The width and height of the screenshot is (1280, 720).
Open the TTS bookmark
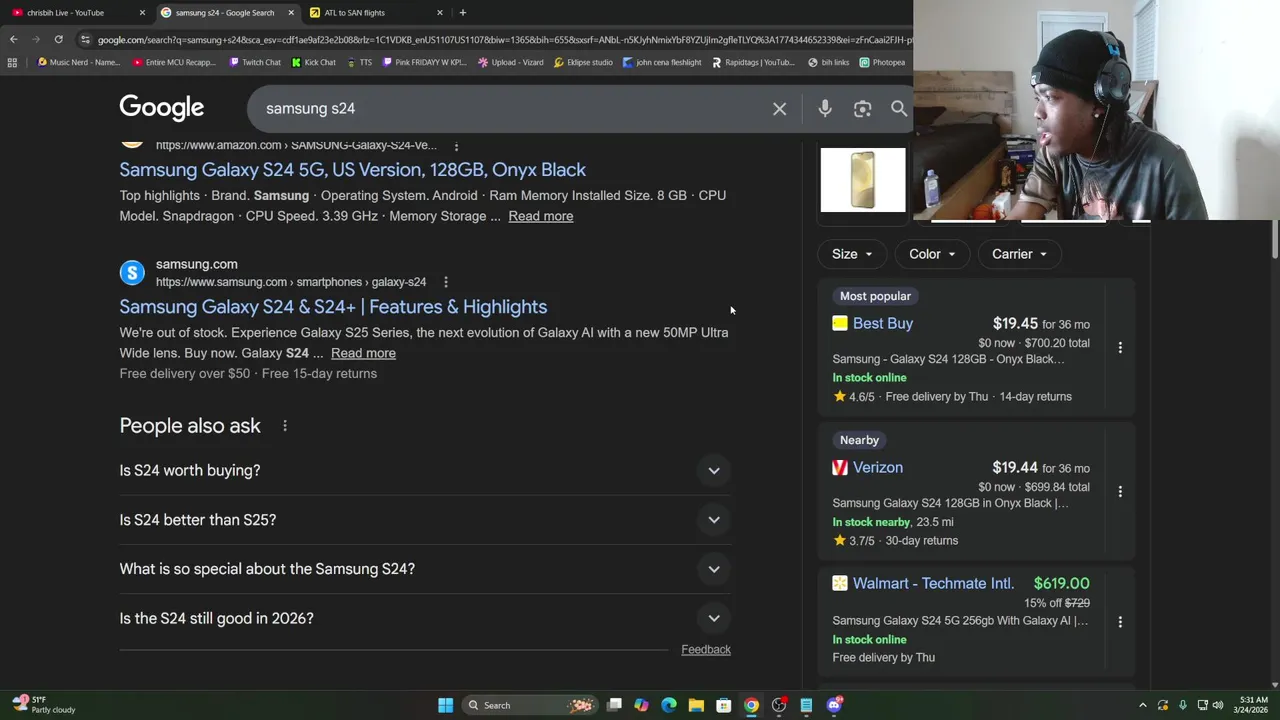[360, 62]
